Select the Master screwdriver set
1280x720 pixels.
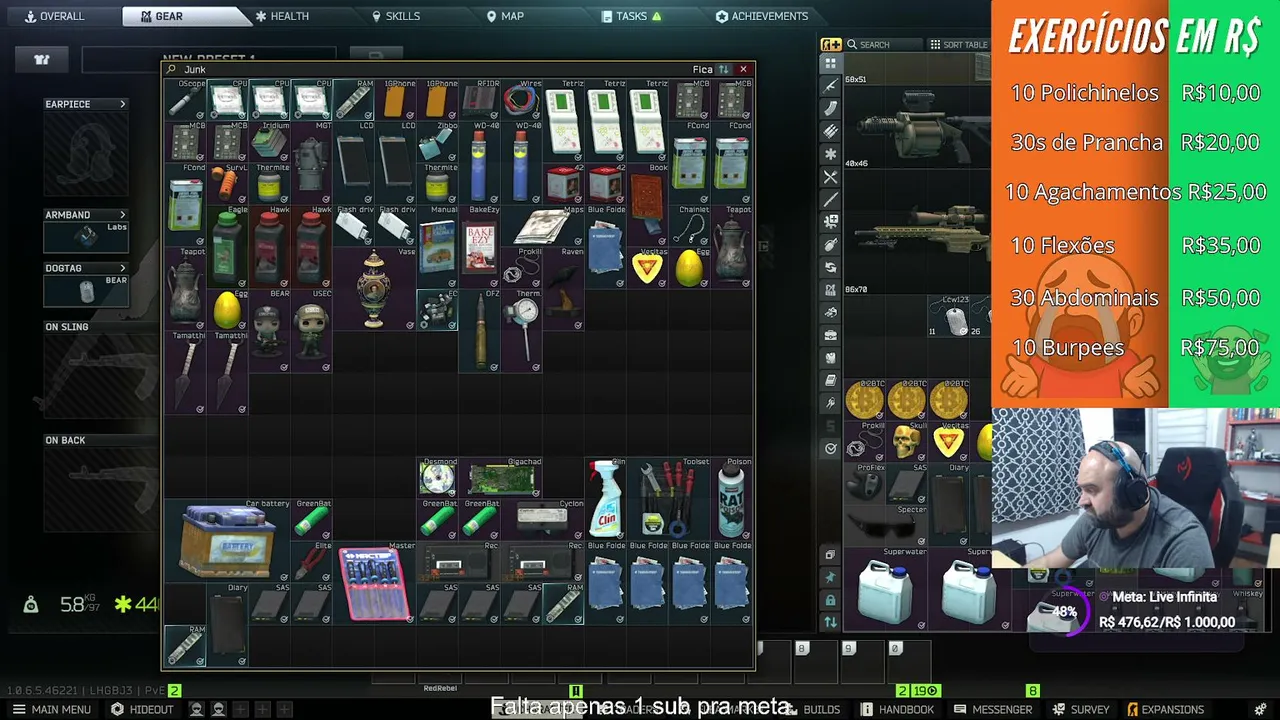click(374, 583)
